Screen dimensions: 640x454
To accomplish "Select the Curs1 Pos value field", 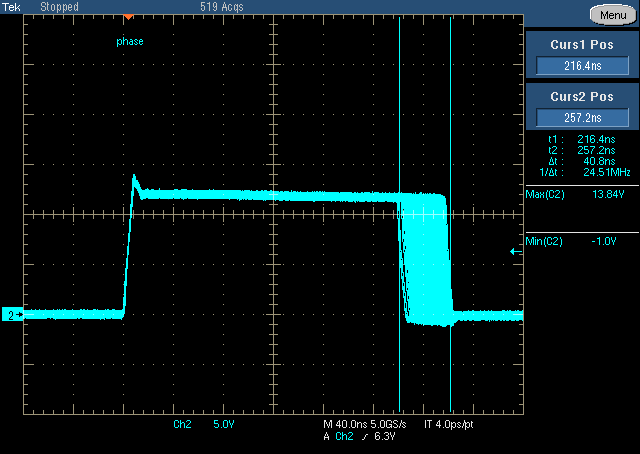I will coord(582,66).
